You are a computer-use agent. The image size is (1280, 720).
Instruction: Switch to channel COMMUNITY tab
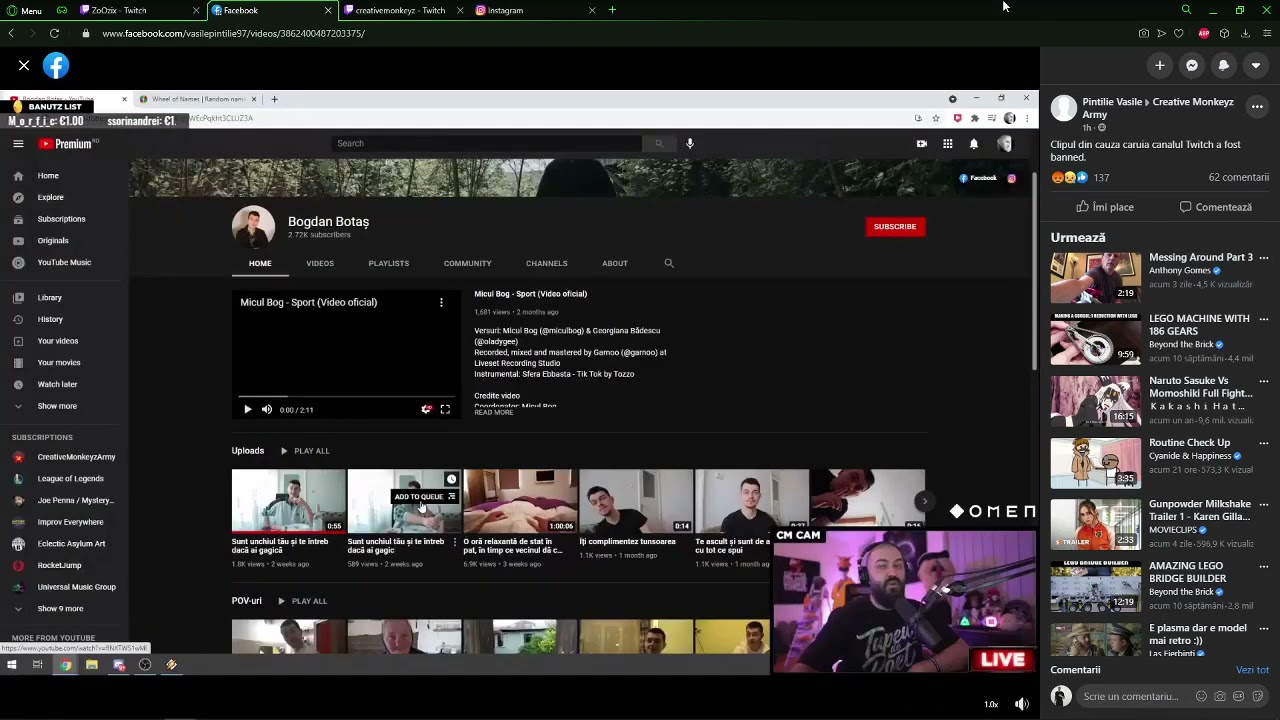click(467, 263)
